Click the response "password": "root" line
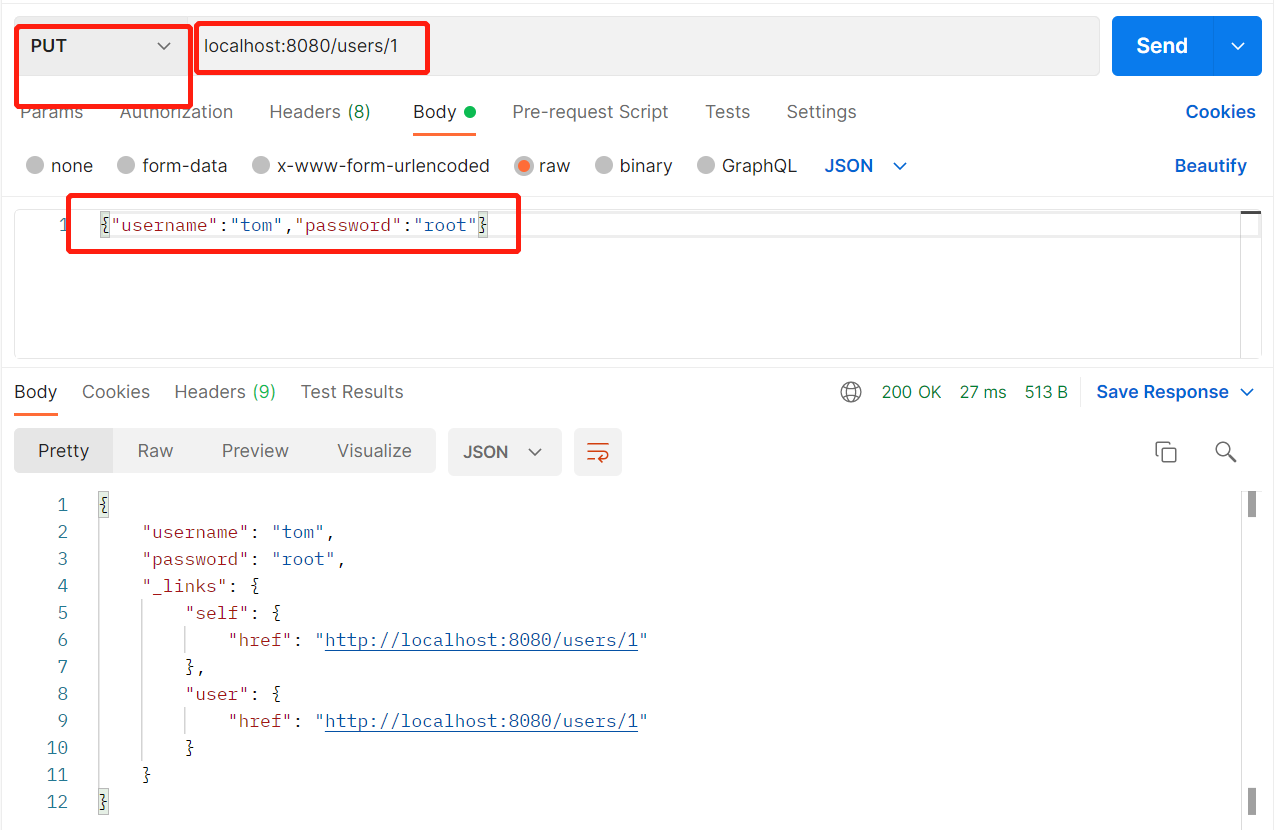1280x830 pixels. click(x=243, y=559)
